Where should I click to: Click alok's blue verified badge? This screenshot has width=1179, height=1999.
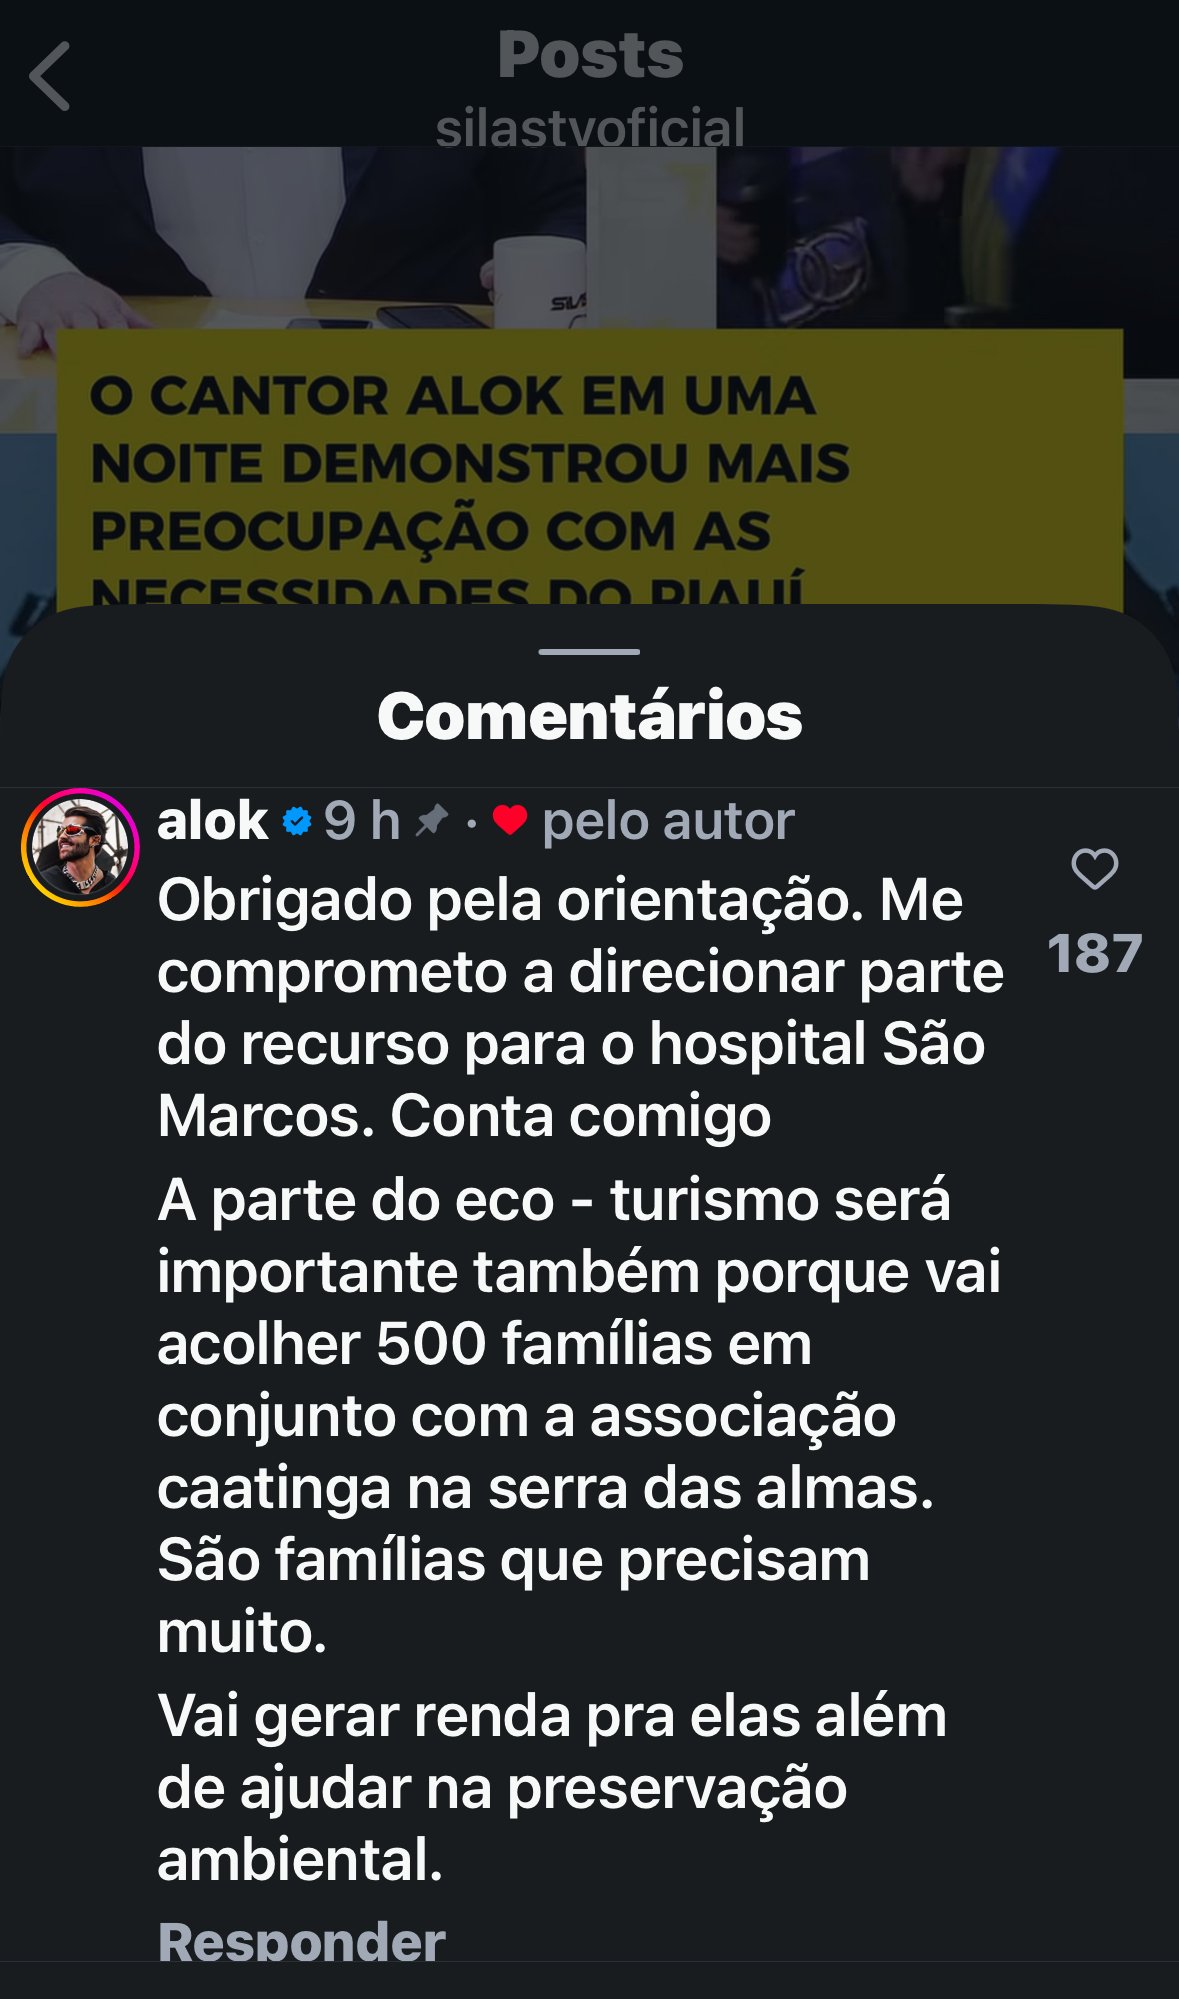[296, 821]
